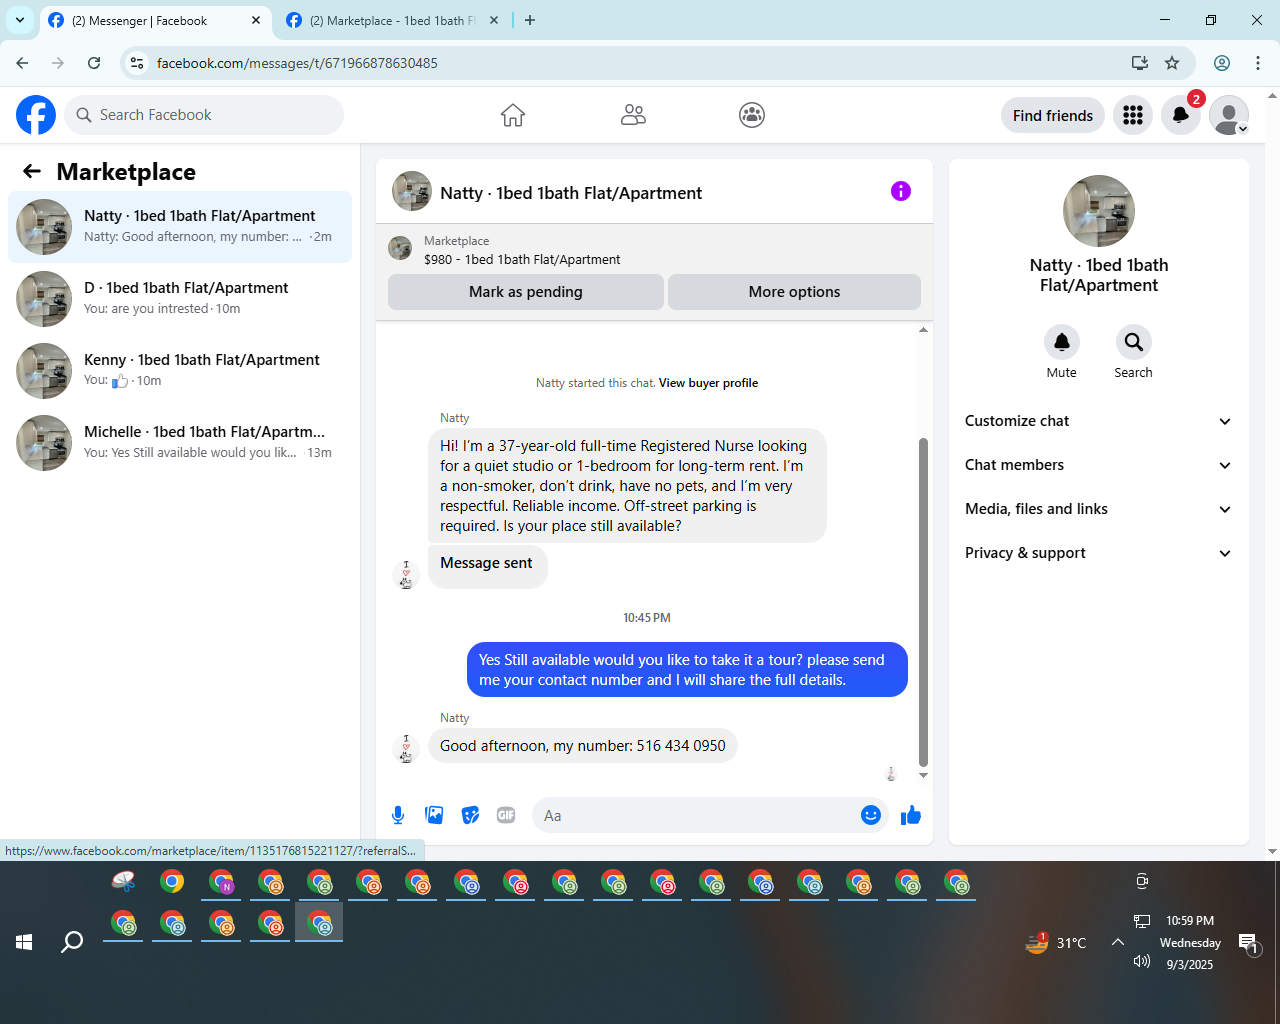Click the volume speaker tray icon
Screen dimensions: 1280x1024
1142,962
